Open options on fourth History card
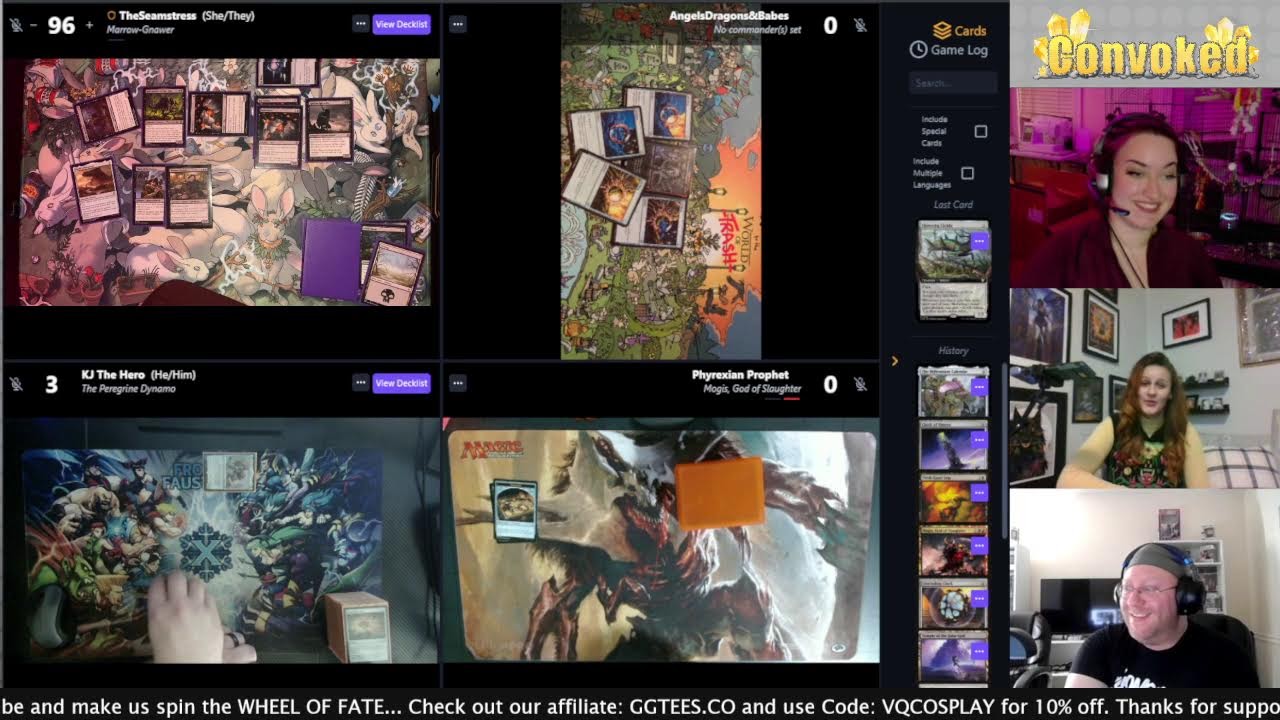 tap(979, 545)
